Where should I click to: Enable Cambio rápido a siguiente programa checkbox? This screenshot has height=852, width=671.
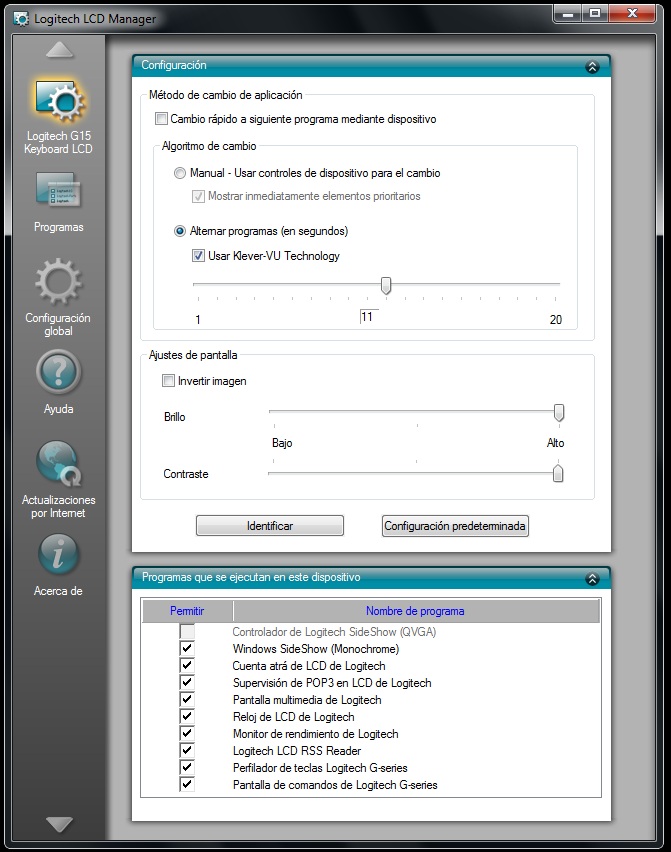[x=162, y=119]
